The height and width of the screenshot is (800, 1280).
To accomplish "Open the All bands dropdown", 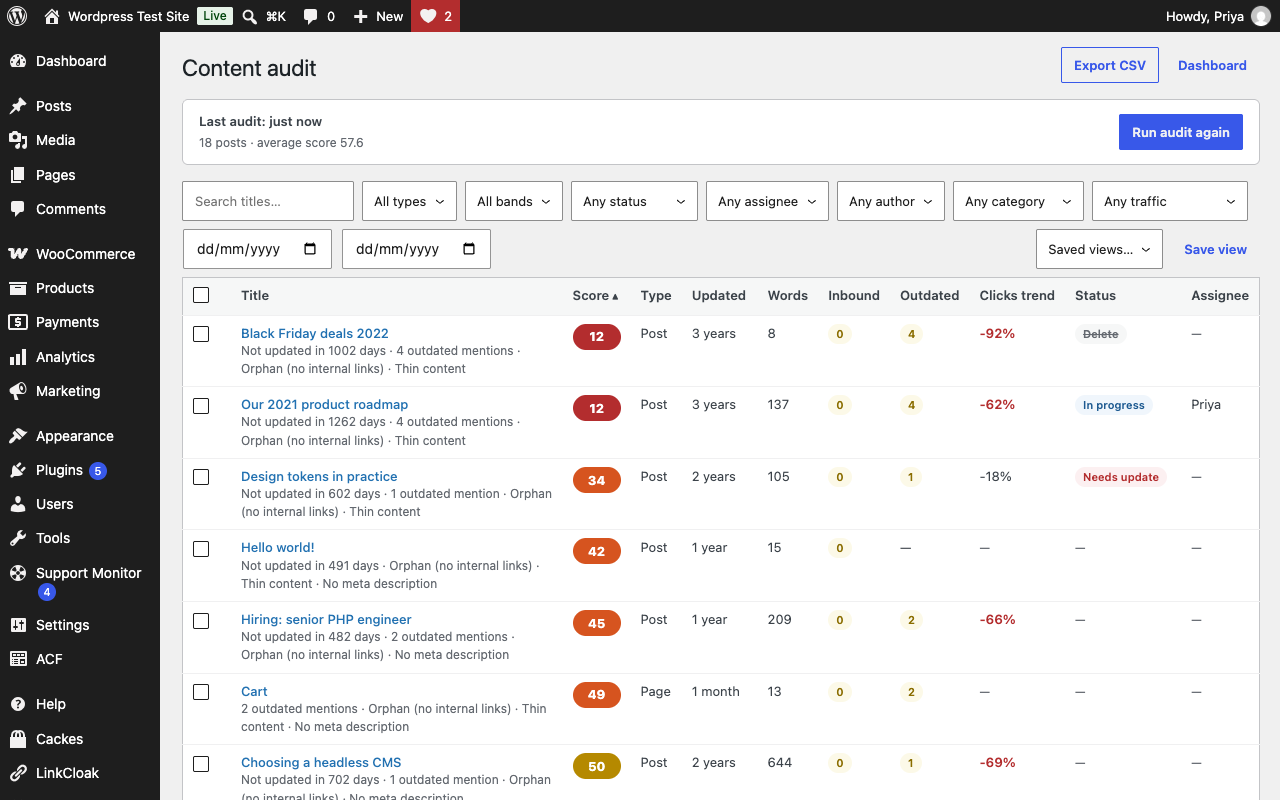I will pyautogui.click(x=514, y=201).
